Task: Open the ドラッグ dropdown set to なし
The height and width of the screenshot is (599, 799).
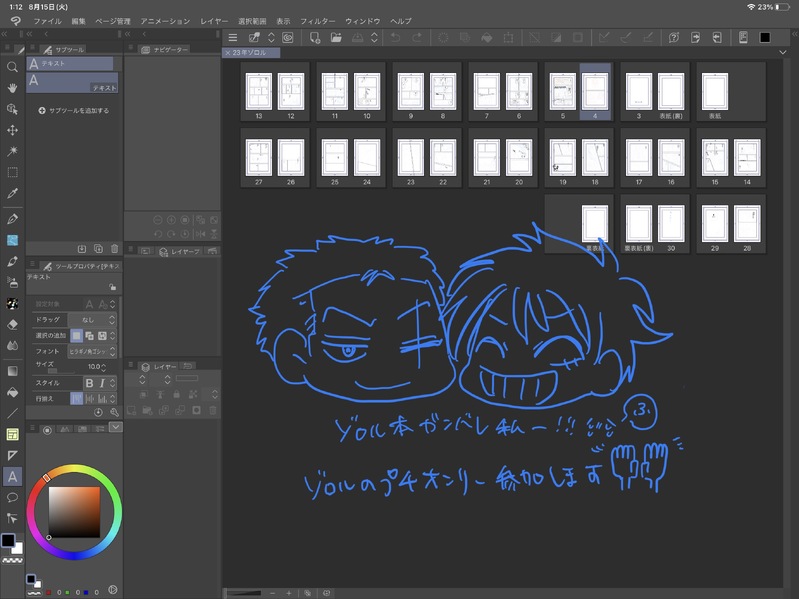Action: [x=92, y=320]
